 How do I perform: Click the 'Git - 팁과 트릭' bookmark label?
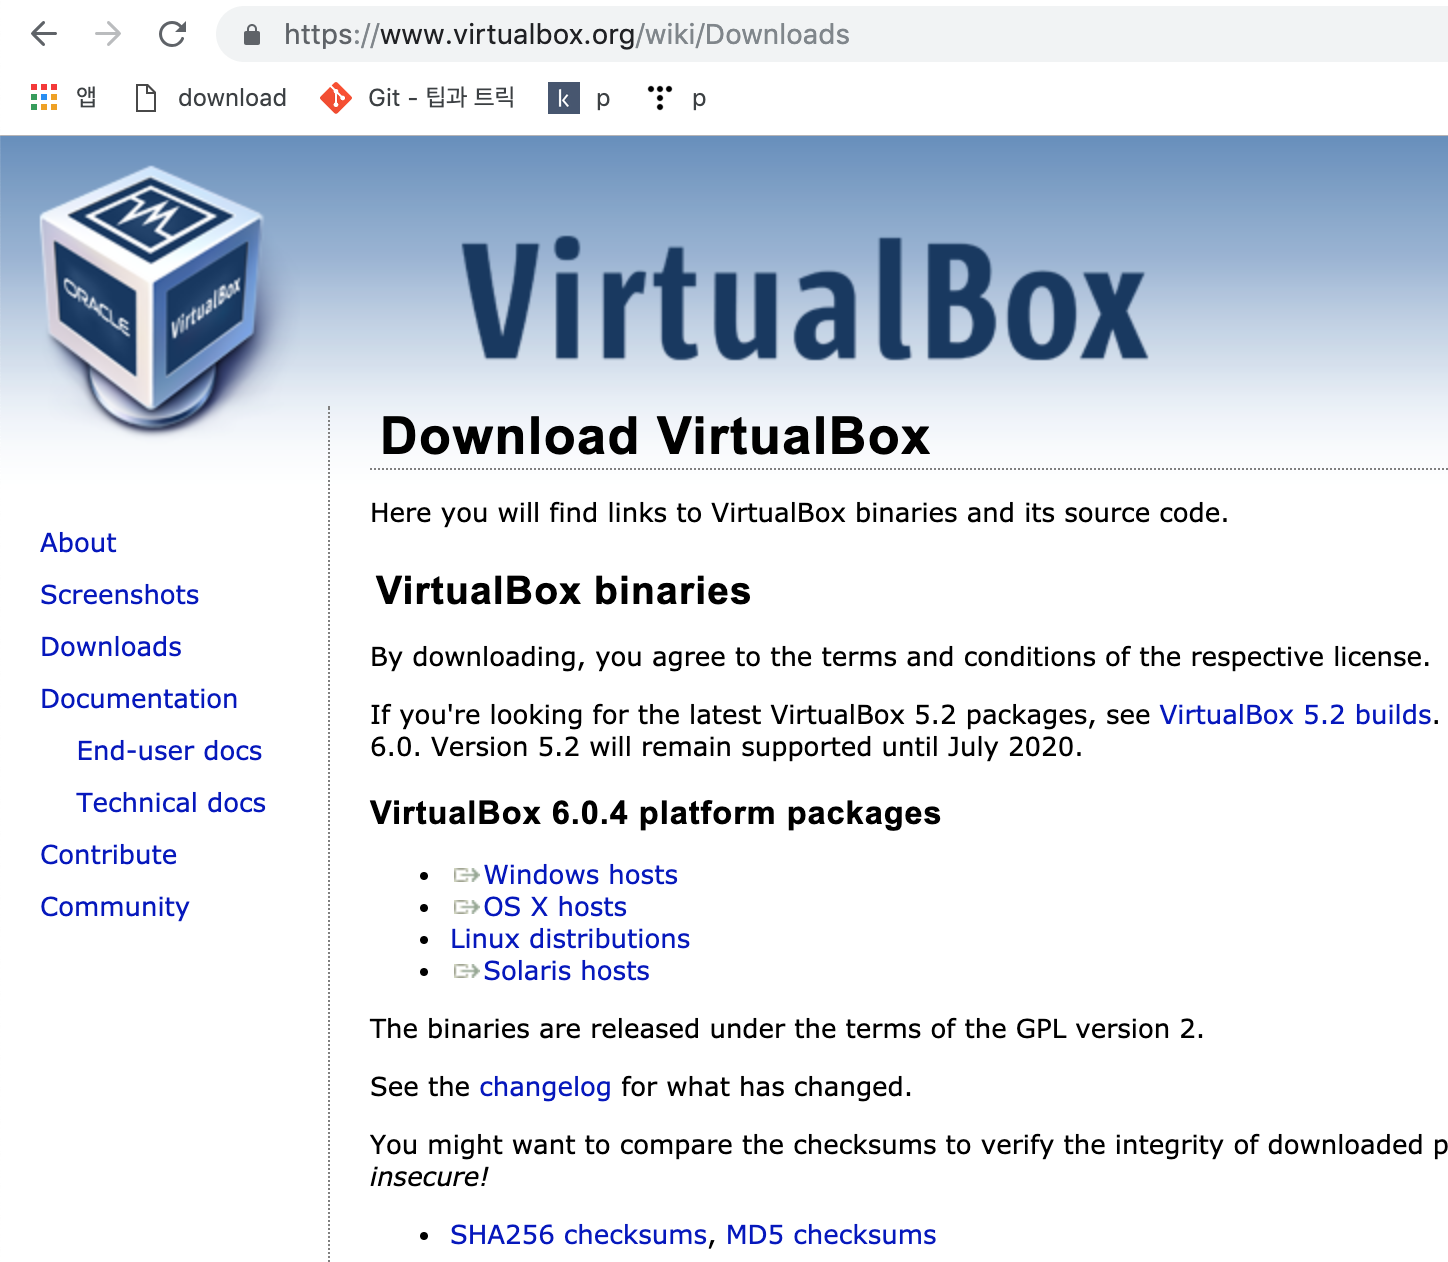[x=441, y=98]
